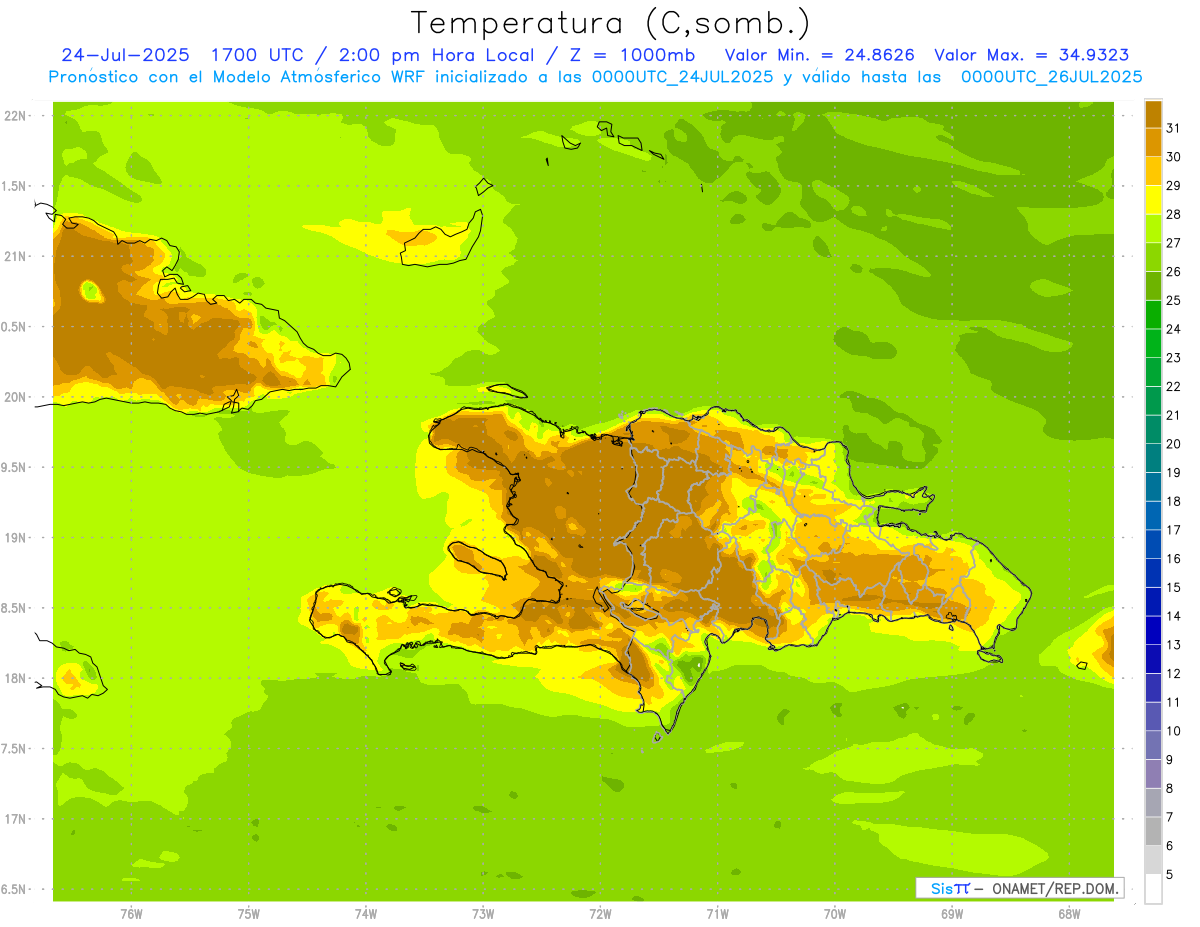The width and height of the screenshot is (1200, 927).
Task: Click the "18N" latitude label
Action: pyautogui.click(x=16, y=679)
